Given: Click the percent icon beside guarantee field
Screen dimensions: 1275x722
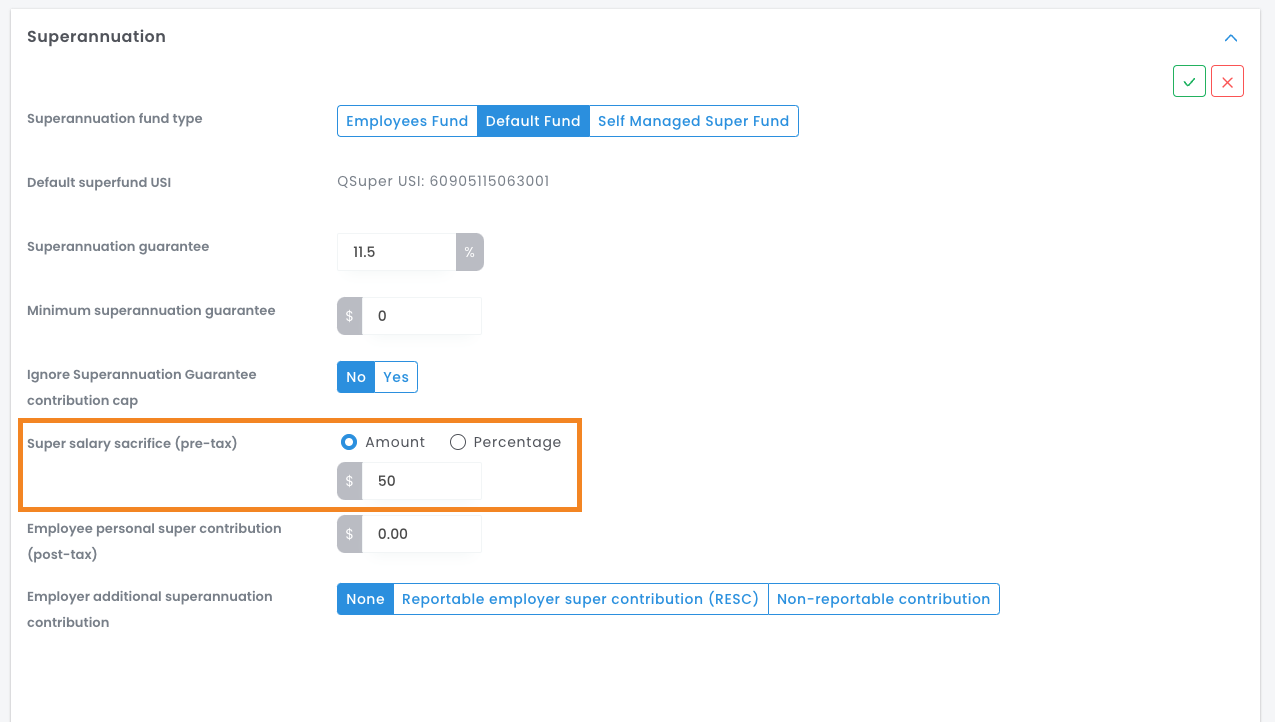Looking at the screenshot, I should point(469,252).
